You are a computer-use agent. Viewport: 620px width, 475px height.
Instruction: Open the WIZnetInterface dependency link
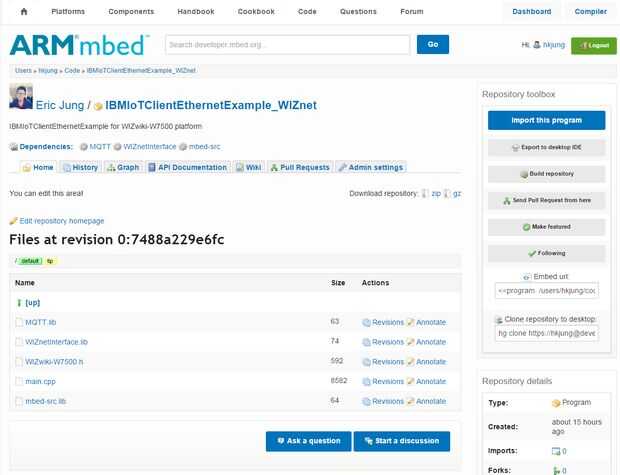[149, 147]
